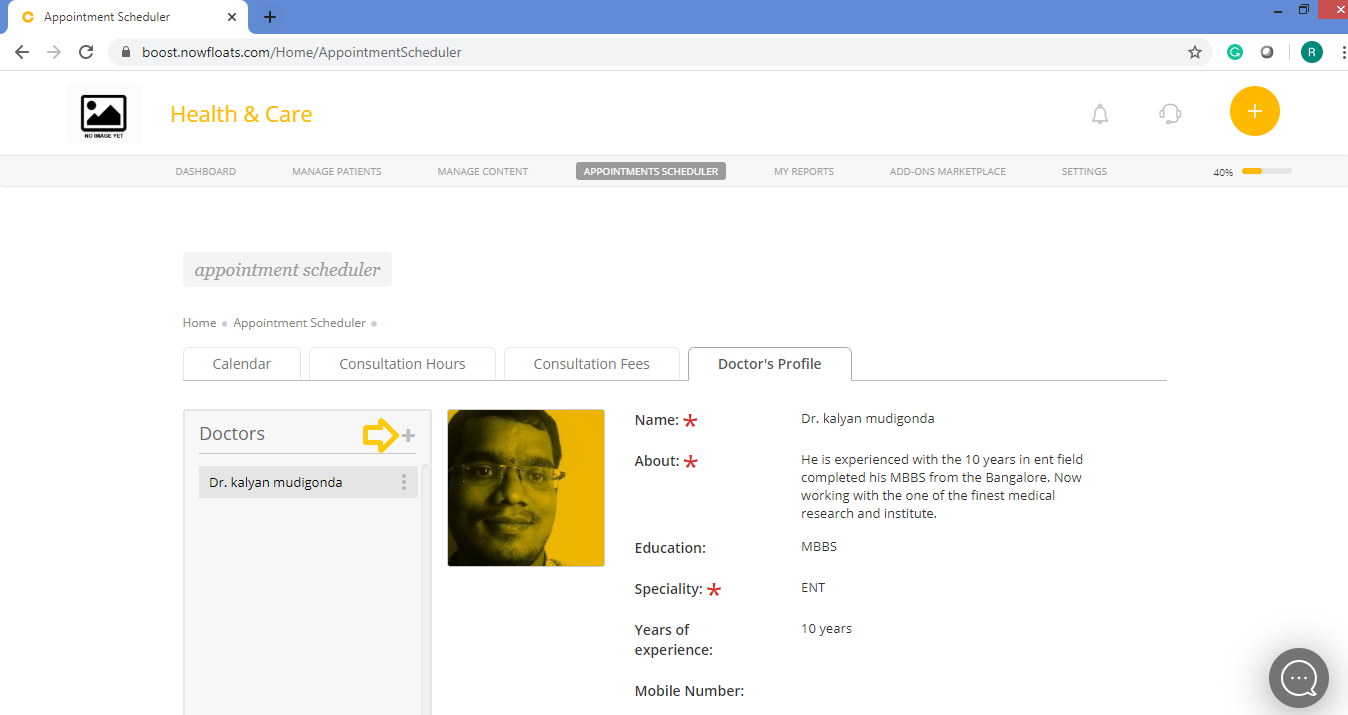Click the Home breadcrumb link
This screenshot has height=715, width=1348.
click(200, 323)
